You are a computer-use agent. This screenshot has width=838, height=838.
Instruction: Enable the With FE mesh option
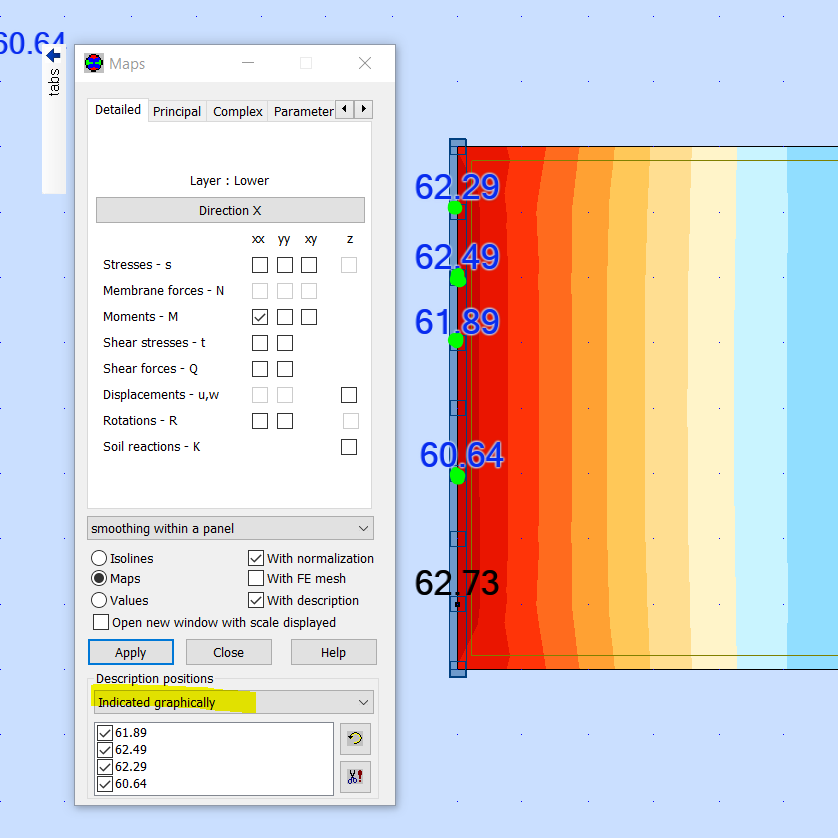[256, 578]
